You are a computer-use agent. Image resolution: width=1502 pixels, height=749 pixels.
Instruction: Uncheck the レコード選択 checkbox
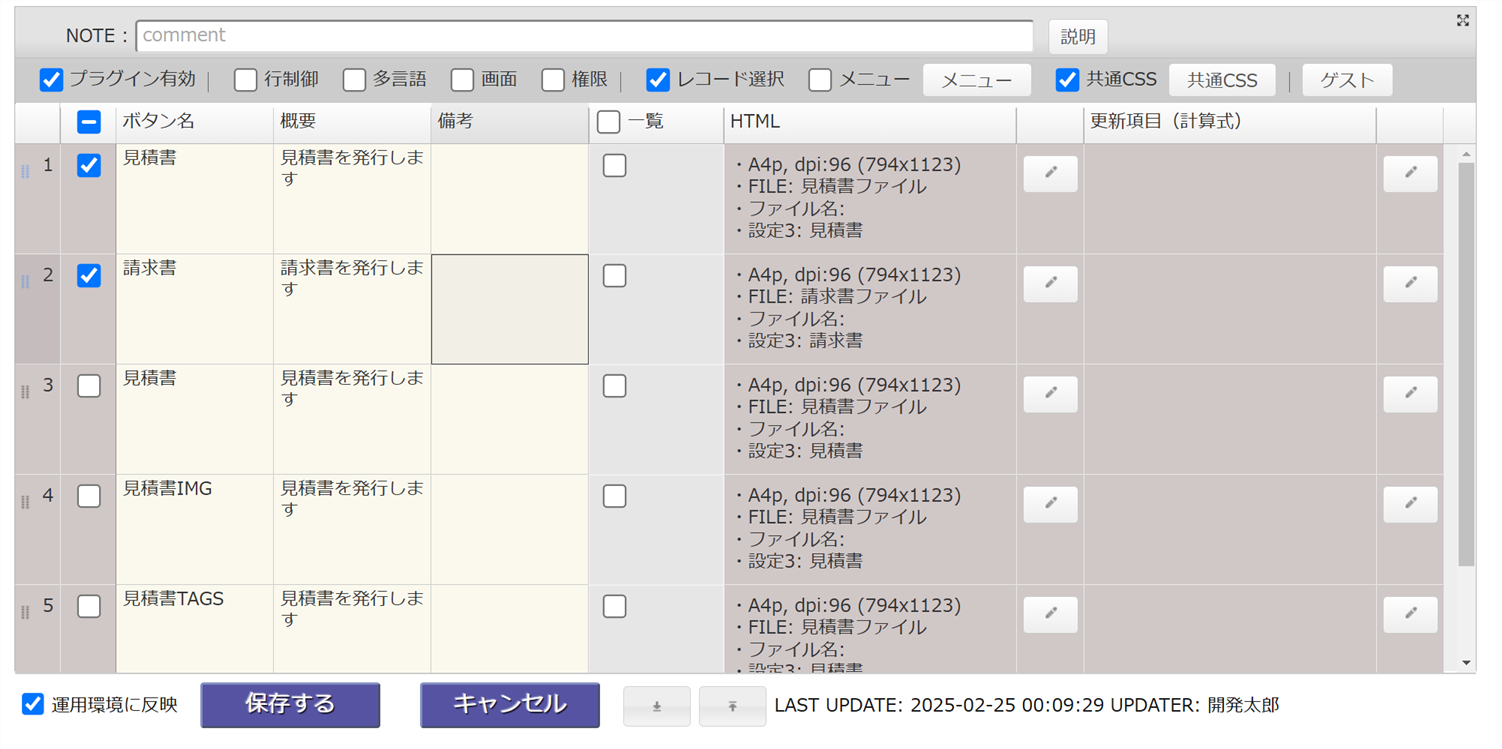pyautogui.click(x=658, y=80)
